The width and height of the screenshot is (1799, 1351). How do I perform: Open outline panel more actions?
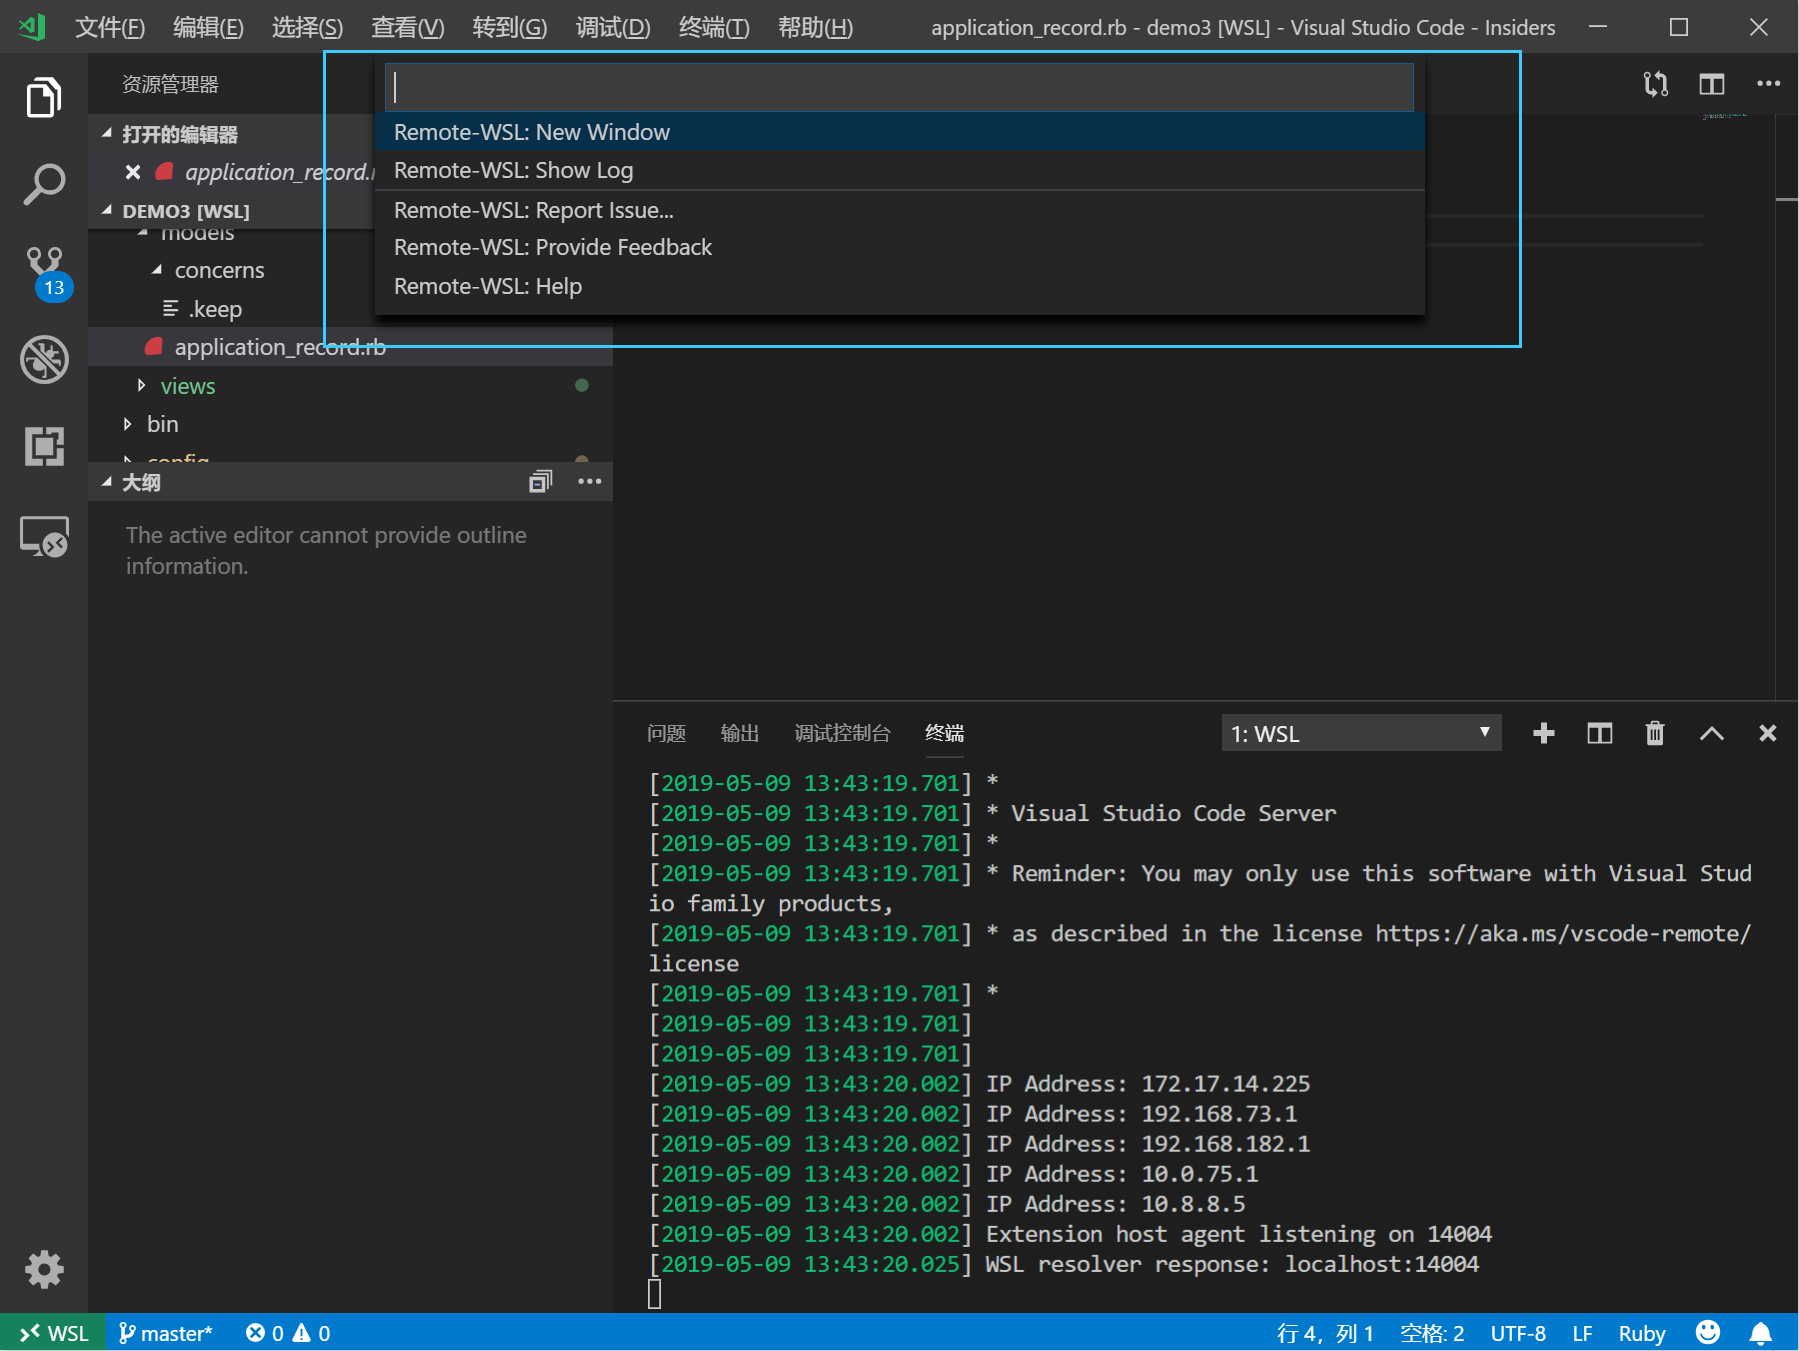[590, 482]
